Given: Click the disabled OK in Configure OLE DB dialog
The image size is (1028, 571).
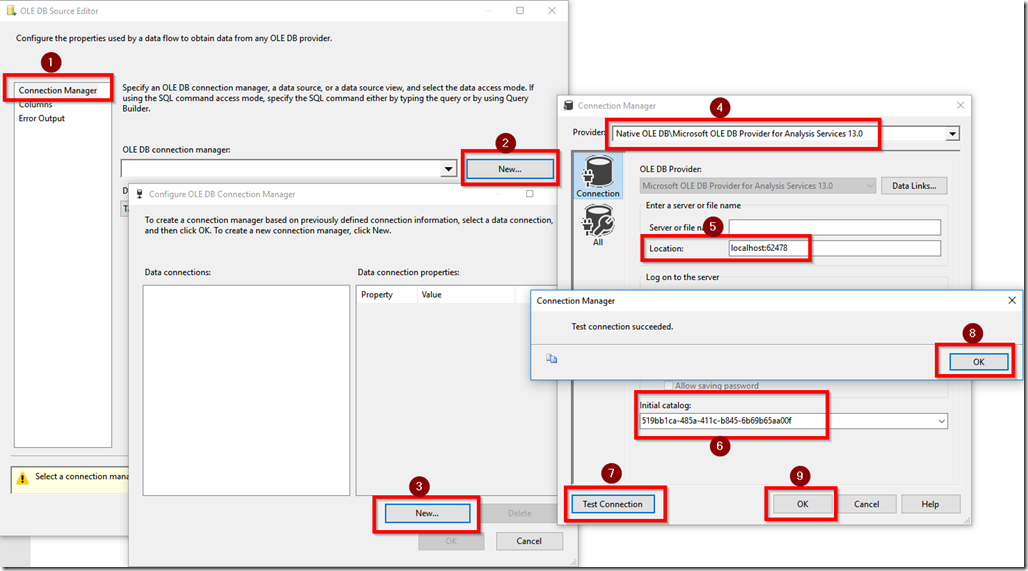Looking at the screenshot, I should pos(451,541).
